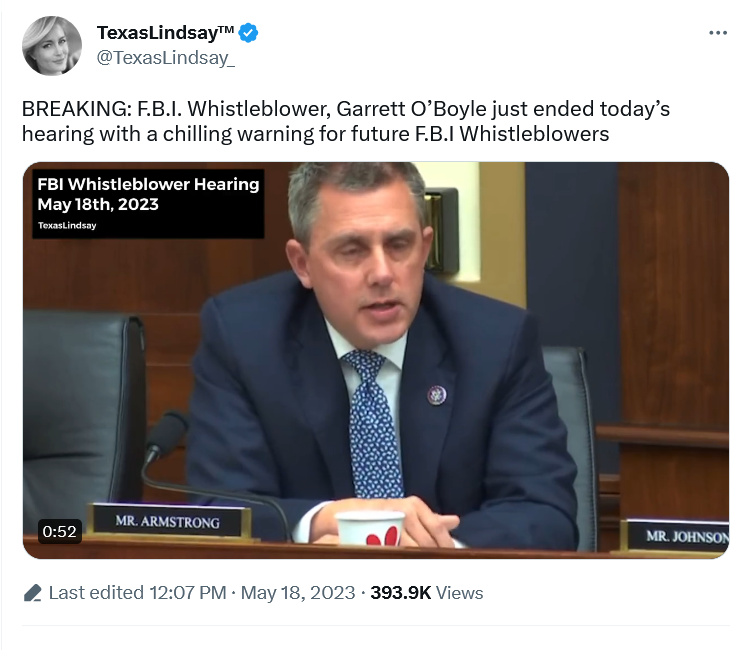
Task: Click the TexasLindsay watermark inside the video
Action: click(67, 225)
